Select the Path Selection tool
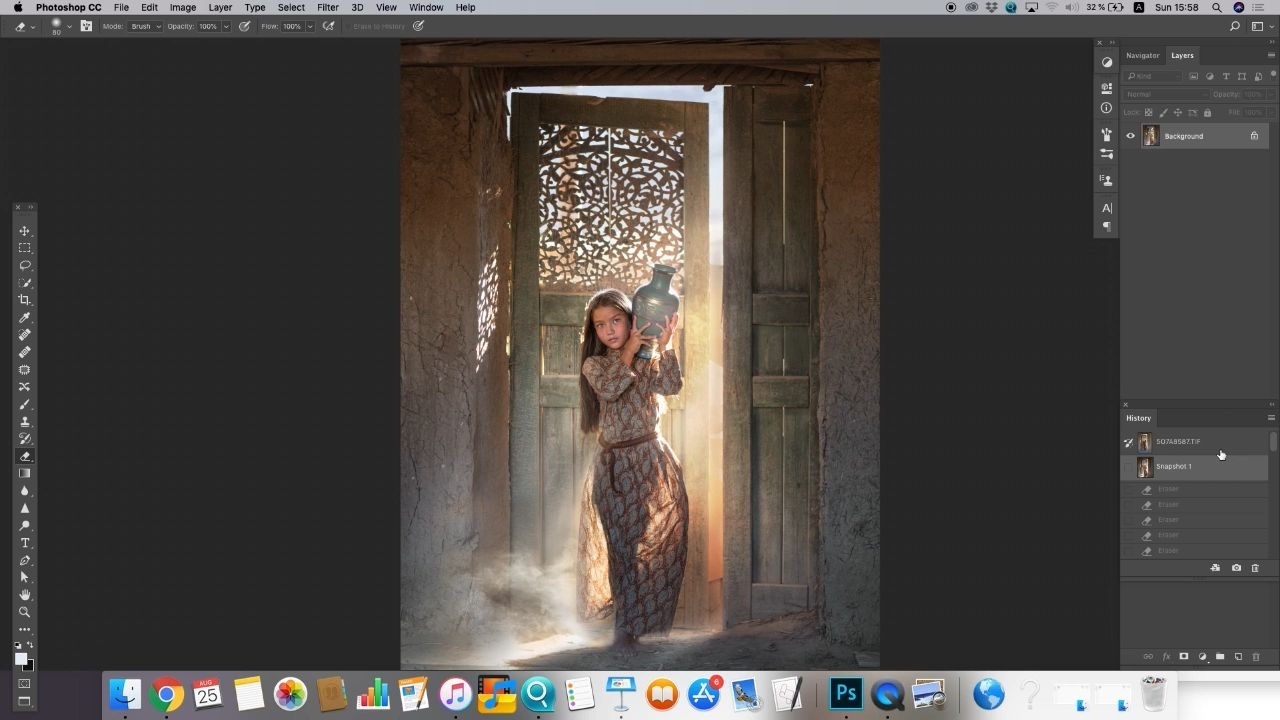Image resolution: width=1280 pixels, height=720 pixels. [25, 577]
